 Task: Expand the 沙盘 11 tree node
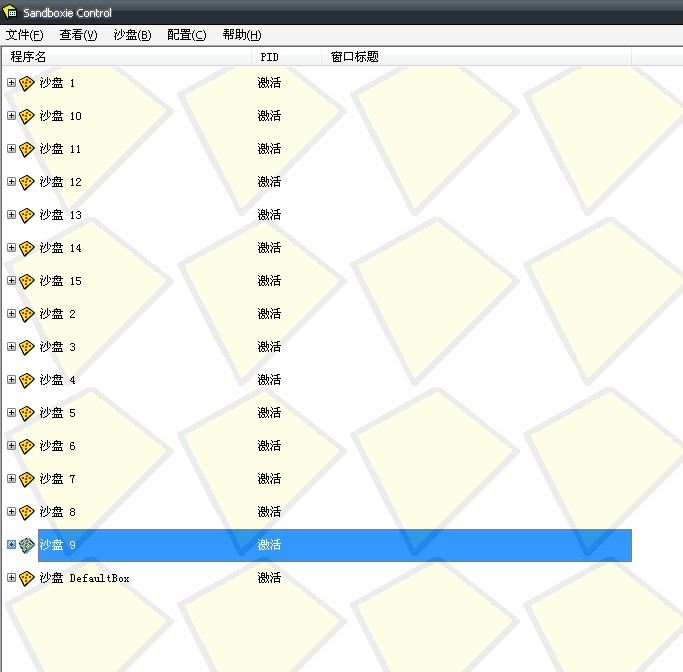tap(11, 149)
